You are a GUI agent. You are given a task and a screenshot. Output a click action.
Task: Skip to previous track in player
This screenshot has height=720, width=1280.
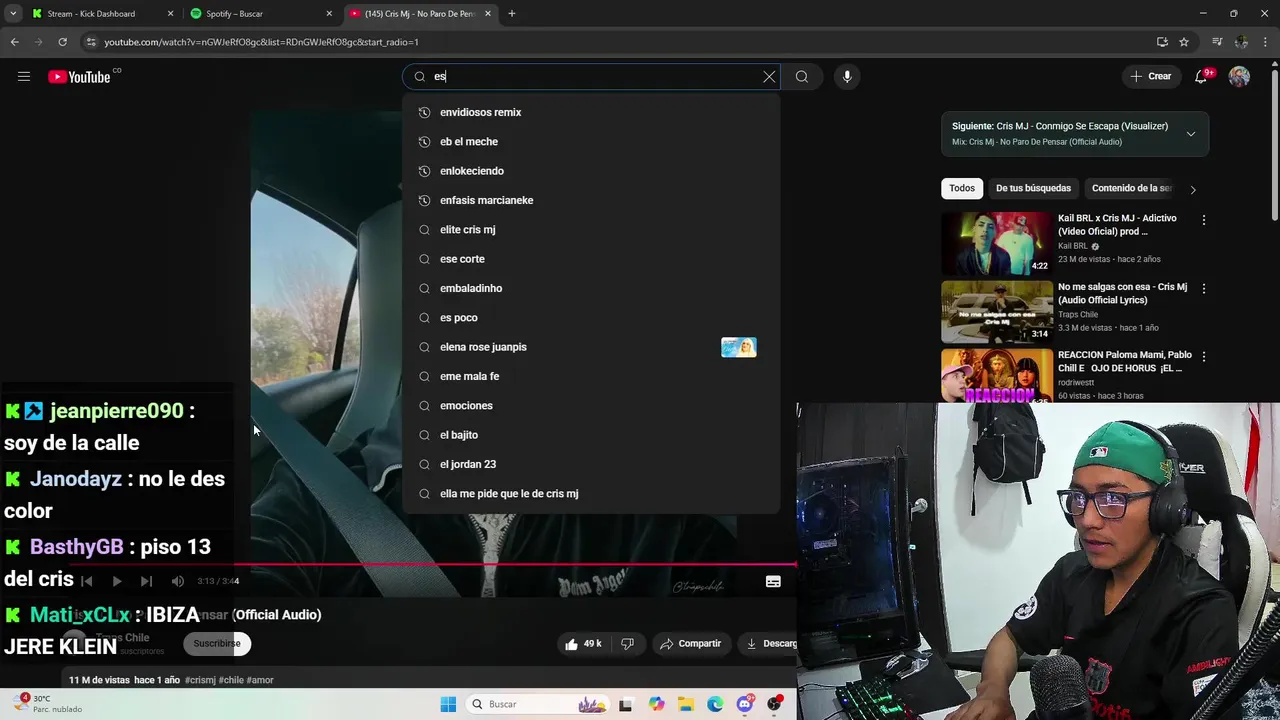87,581
